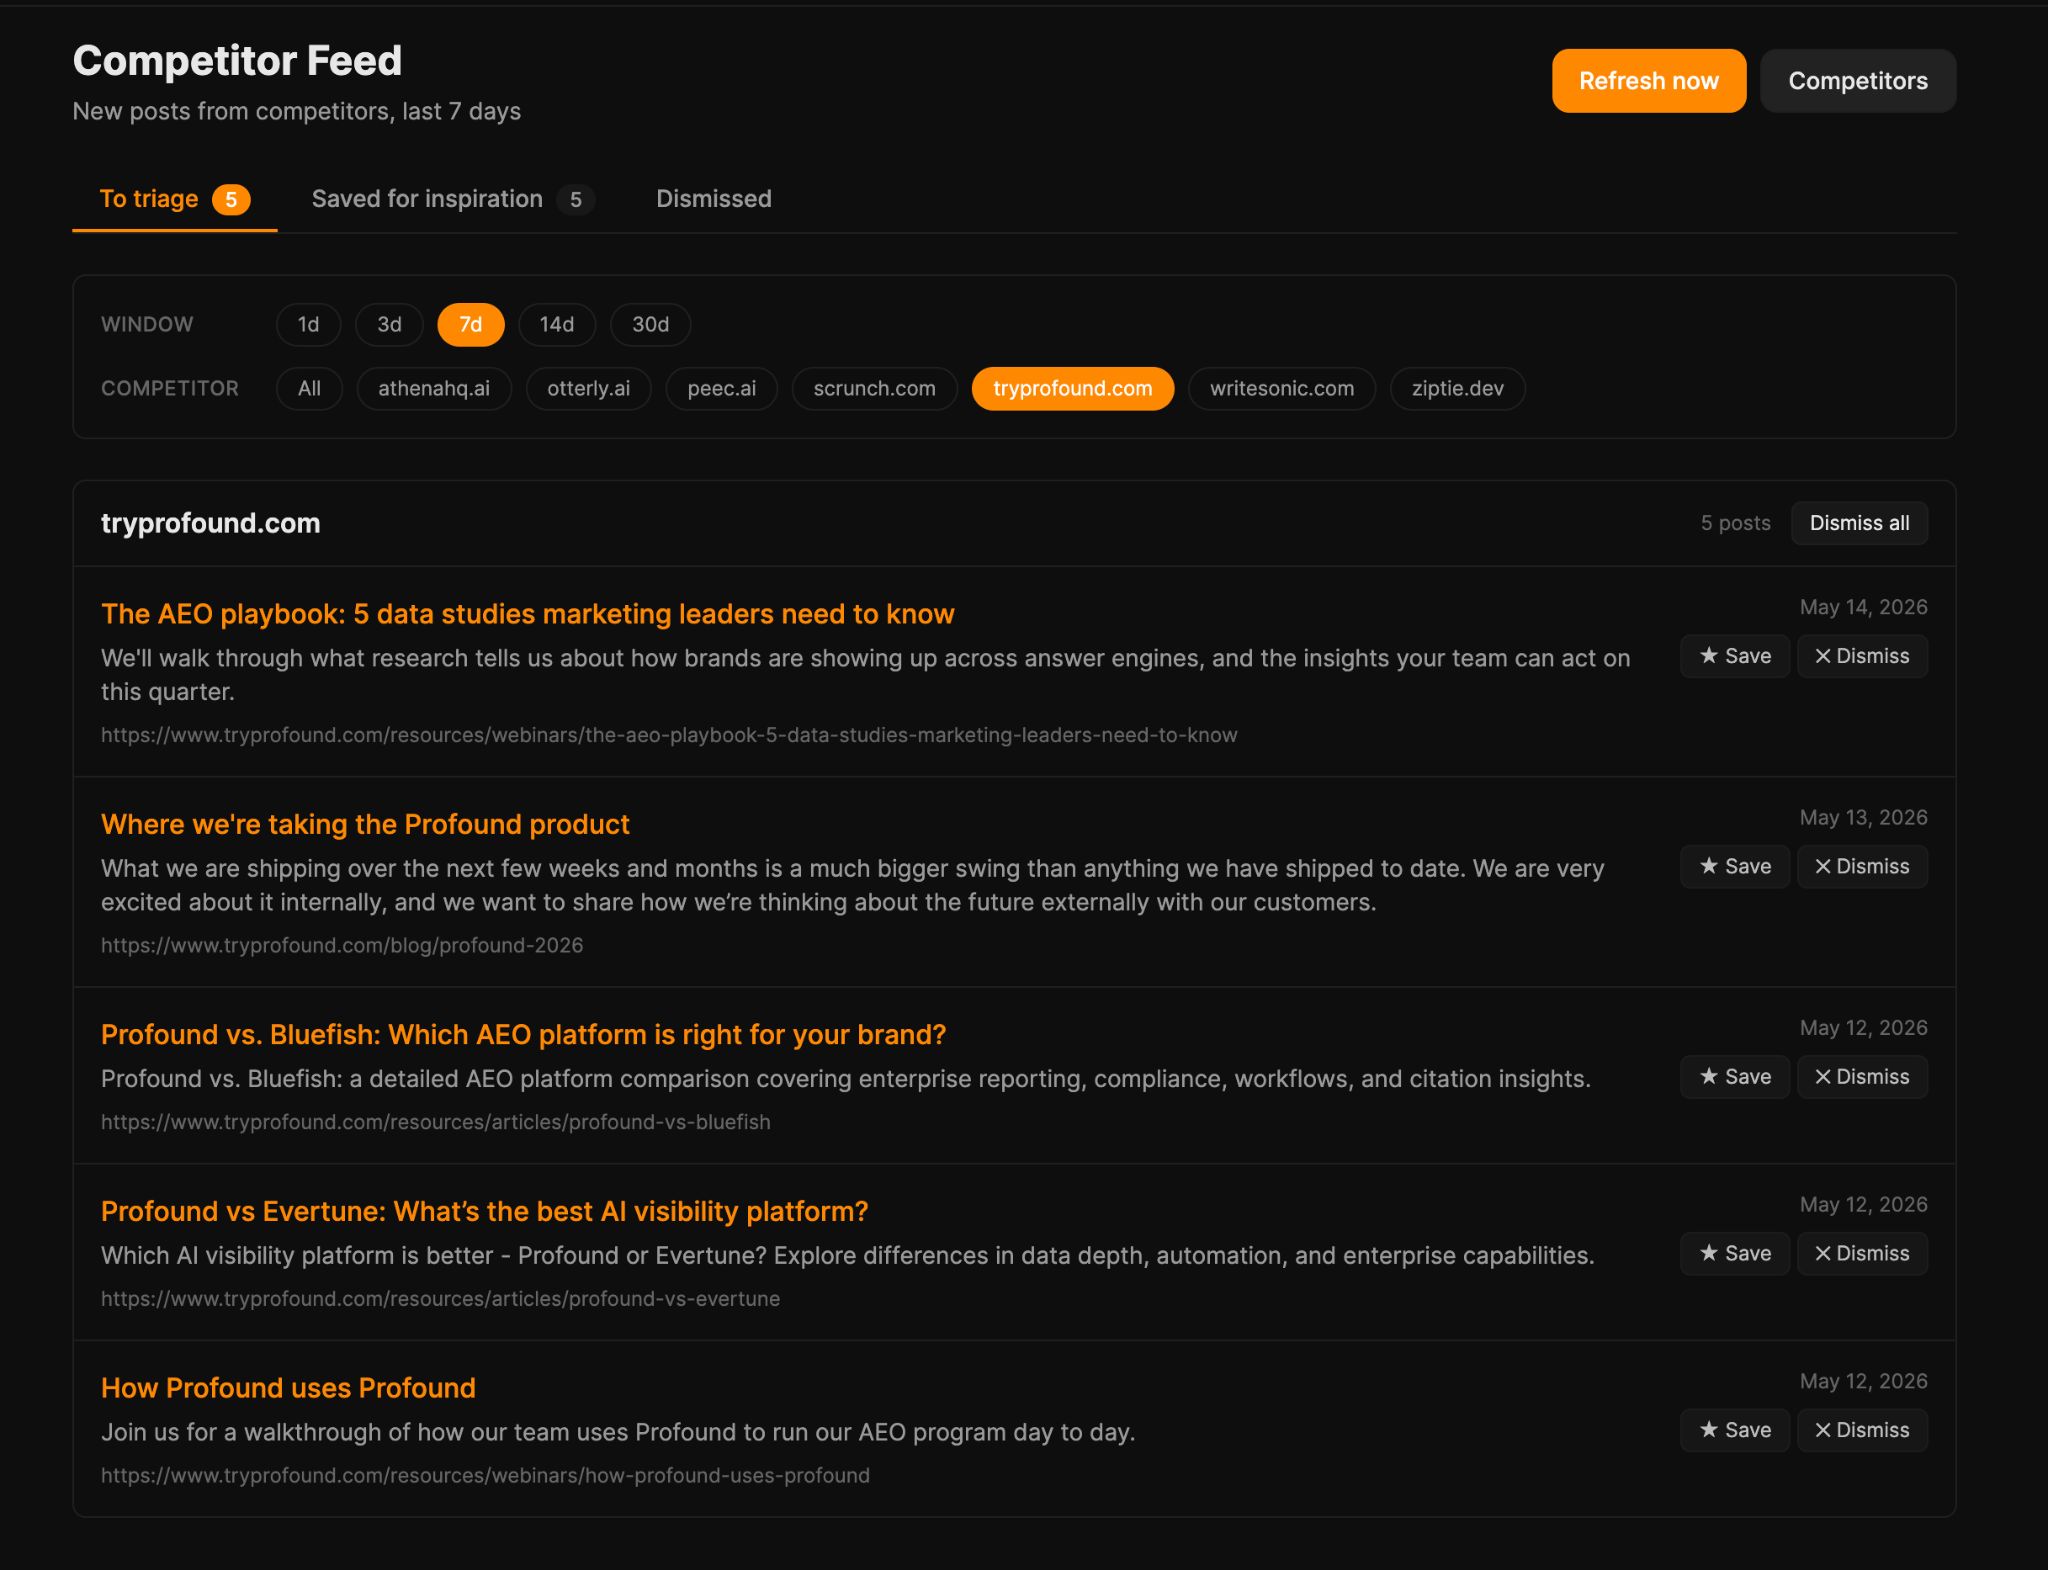Set window filter to 30d
2048x1570 pixels.
(x=650, y=324)
